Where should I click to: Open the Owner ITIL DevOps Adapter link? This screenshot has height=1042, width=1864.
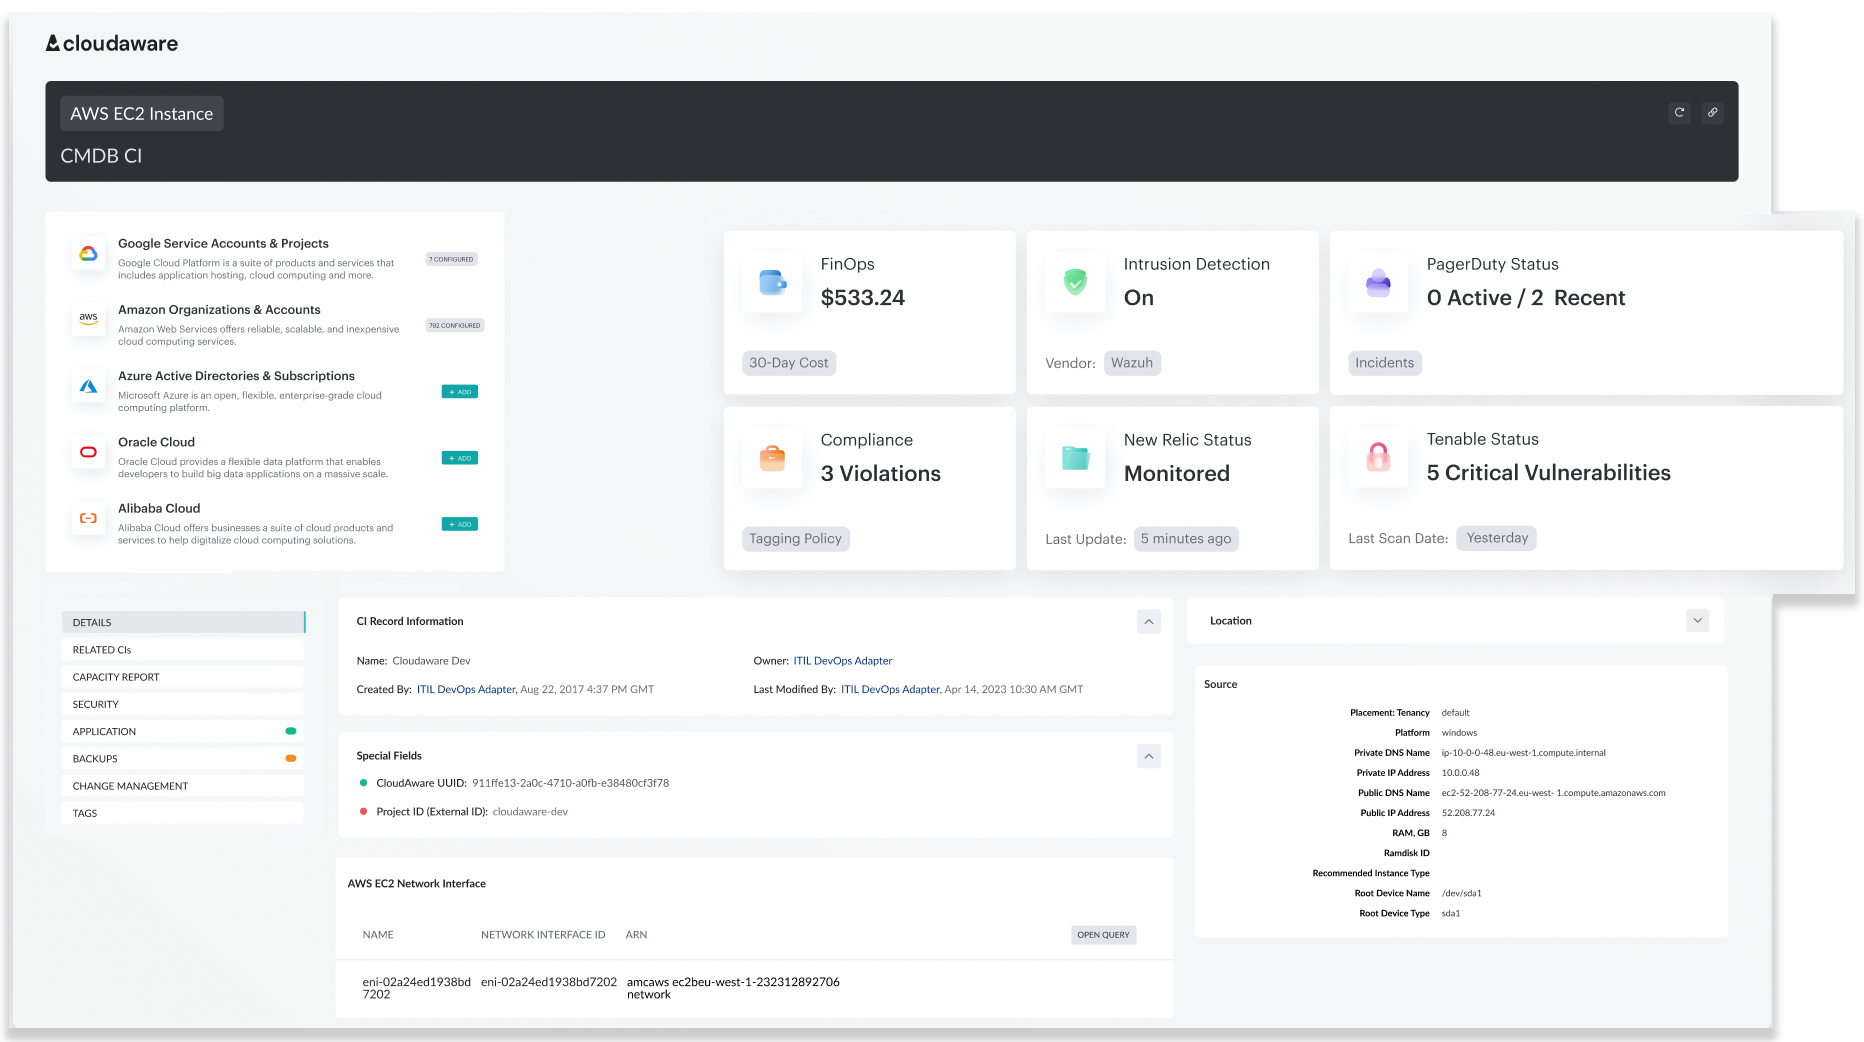pos(842,661)
